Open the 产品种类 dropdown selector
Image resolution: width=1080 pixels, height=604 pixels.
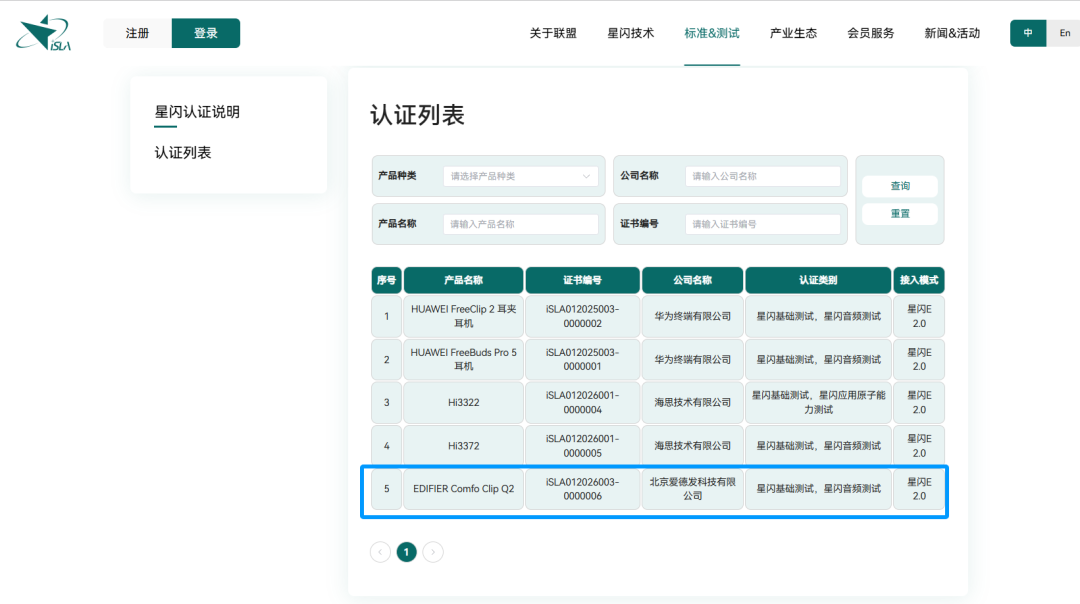tap(521, 176)
